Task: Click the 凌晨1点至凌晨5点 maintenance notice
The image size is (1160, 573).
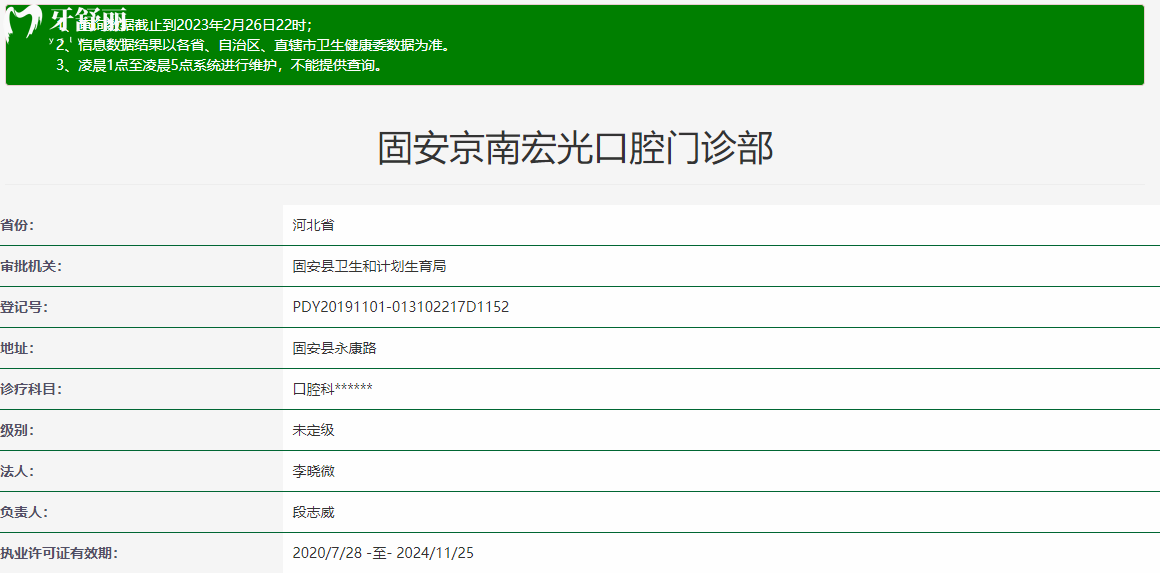Action: click(x=219, y=66)
